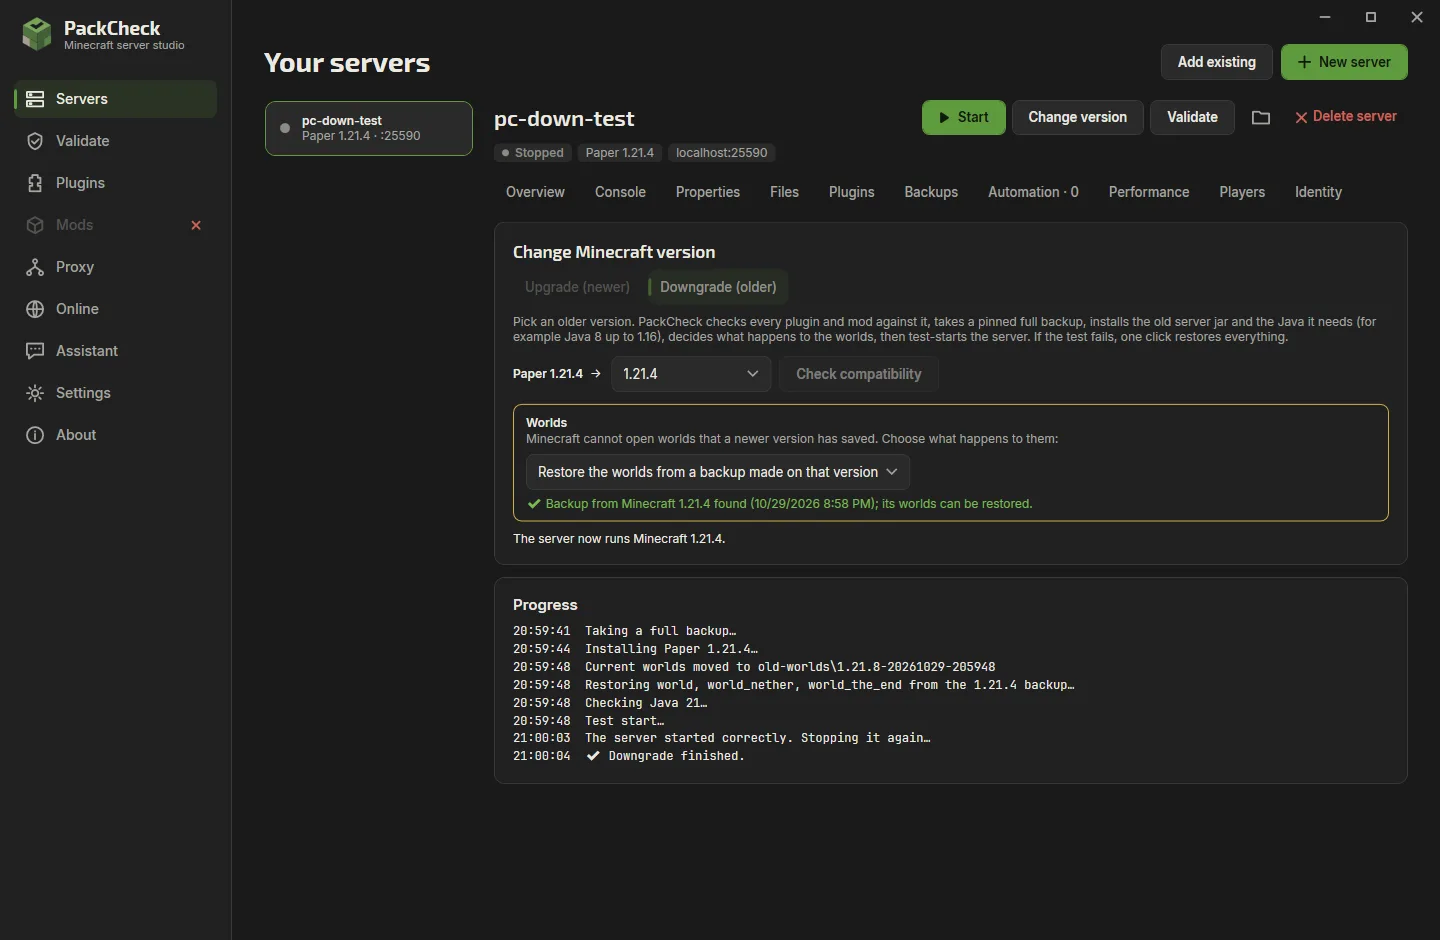Open Settings from the sidebar
The width and height of the screenshot is (1440, 940).
[116, 393]
